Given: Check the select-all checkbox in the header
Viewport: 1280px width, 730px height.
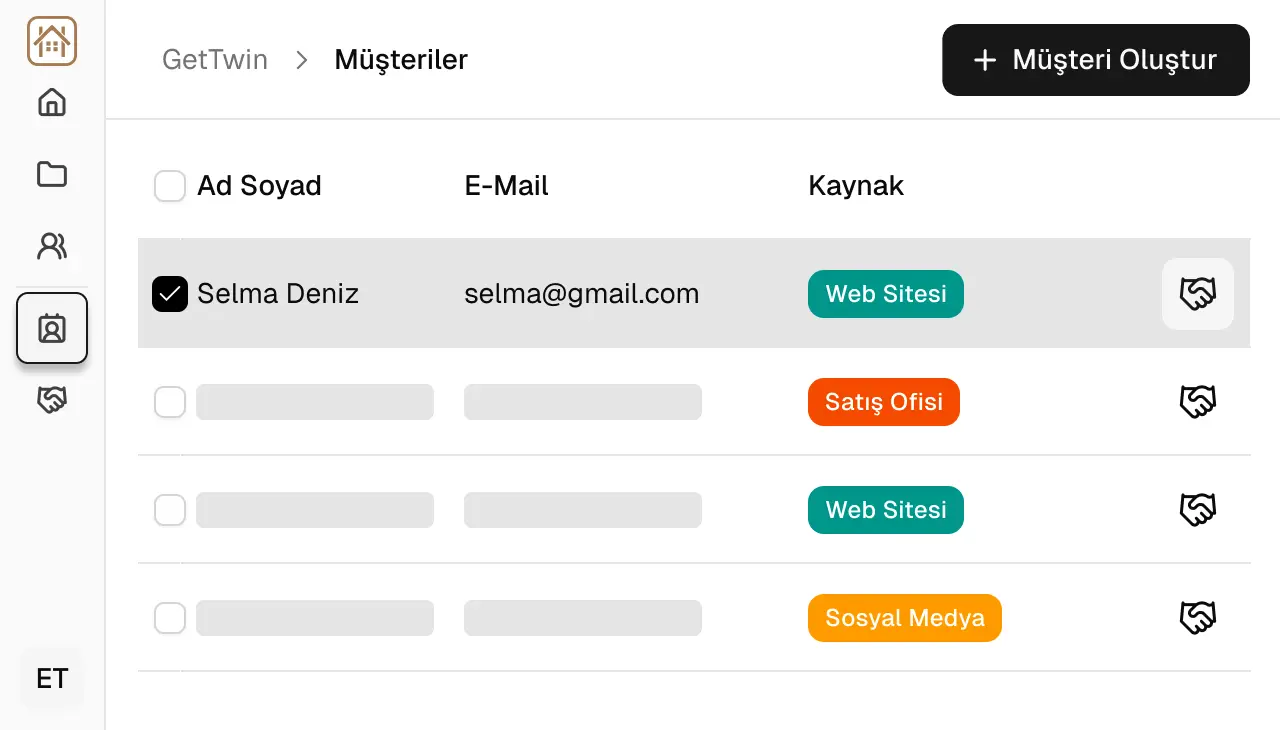Looking at the screenshot, I should [x=170, y=186].
